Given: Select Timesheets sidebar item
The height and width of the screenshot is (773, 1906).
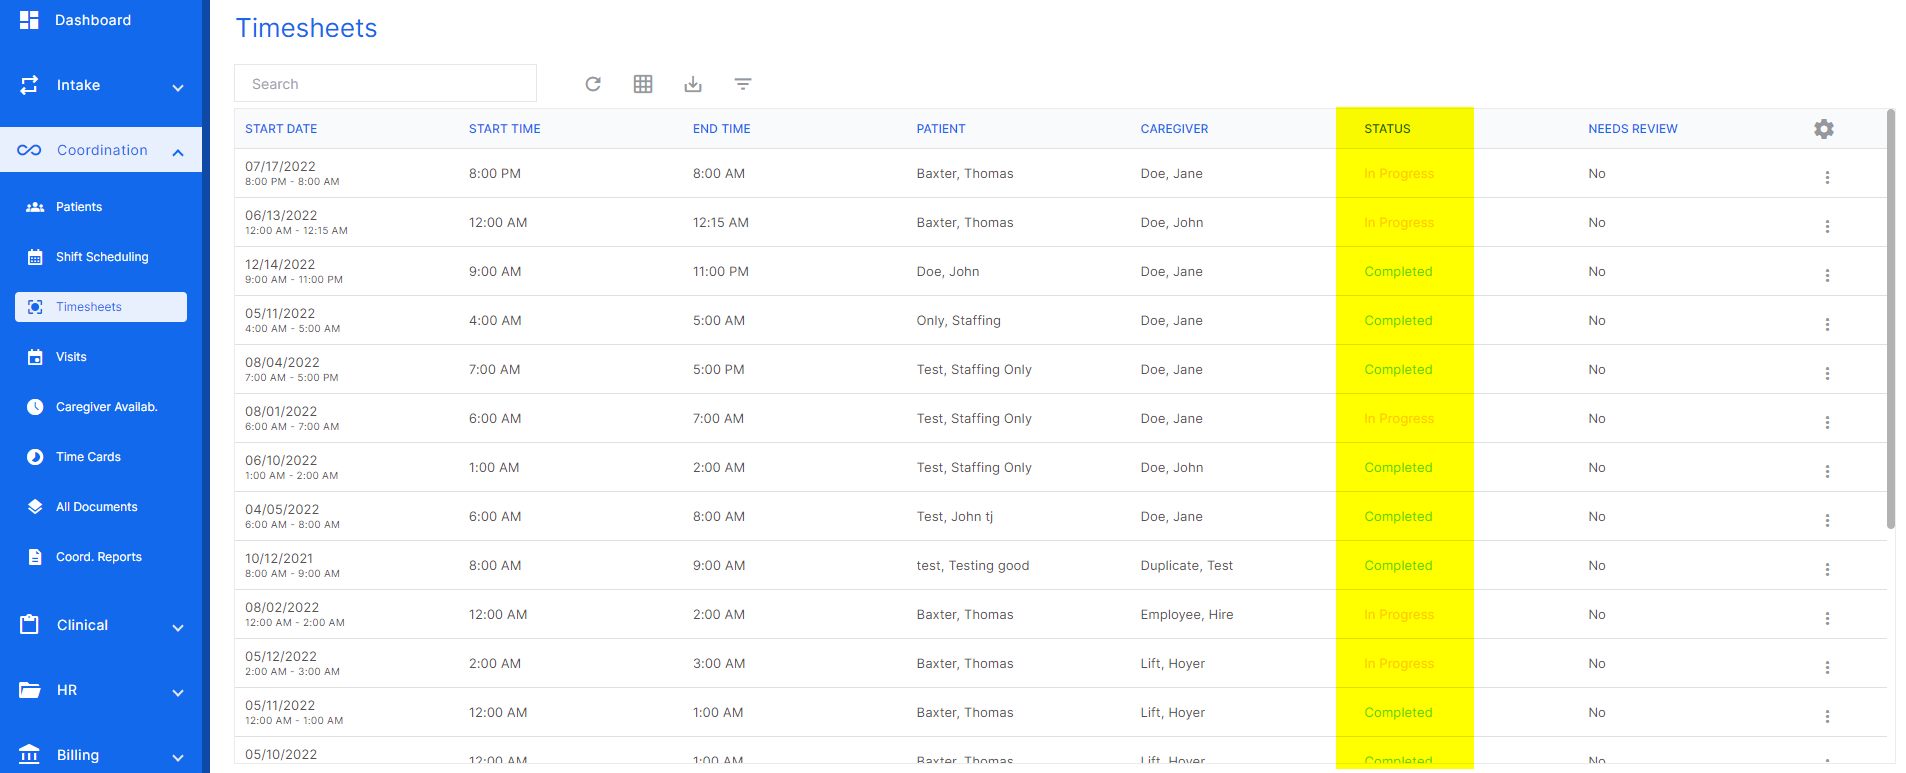Looking at the screenshot, I should (101, 307).
